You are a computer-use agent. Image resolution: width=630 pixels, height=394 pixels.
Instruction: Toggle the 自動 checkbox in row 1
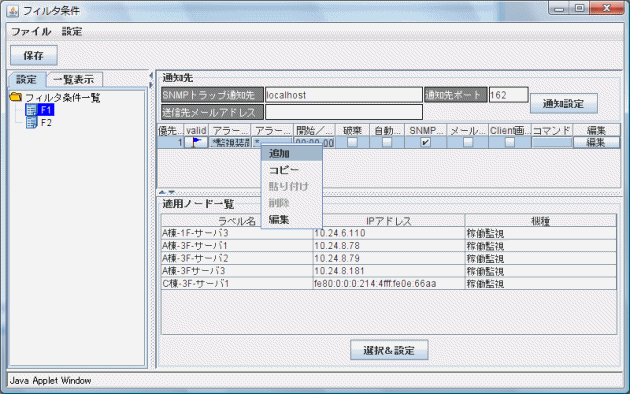point(387,142)
